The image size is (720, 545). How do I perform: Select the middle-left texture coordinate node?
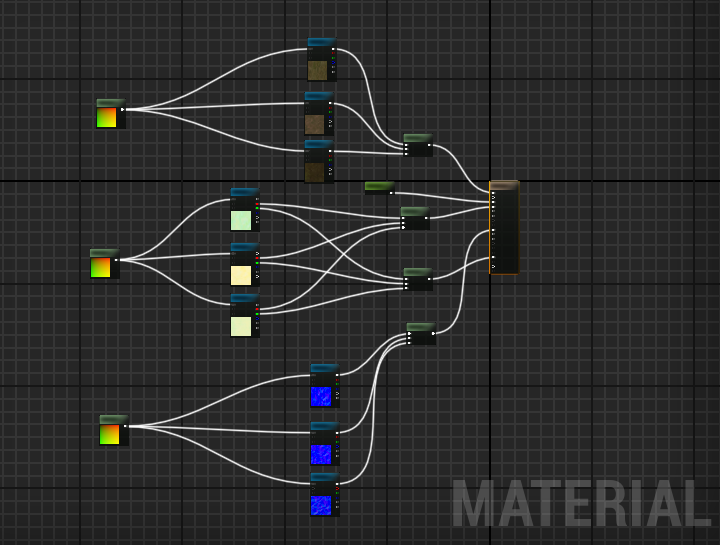coord(104,264)
